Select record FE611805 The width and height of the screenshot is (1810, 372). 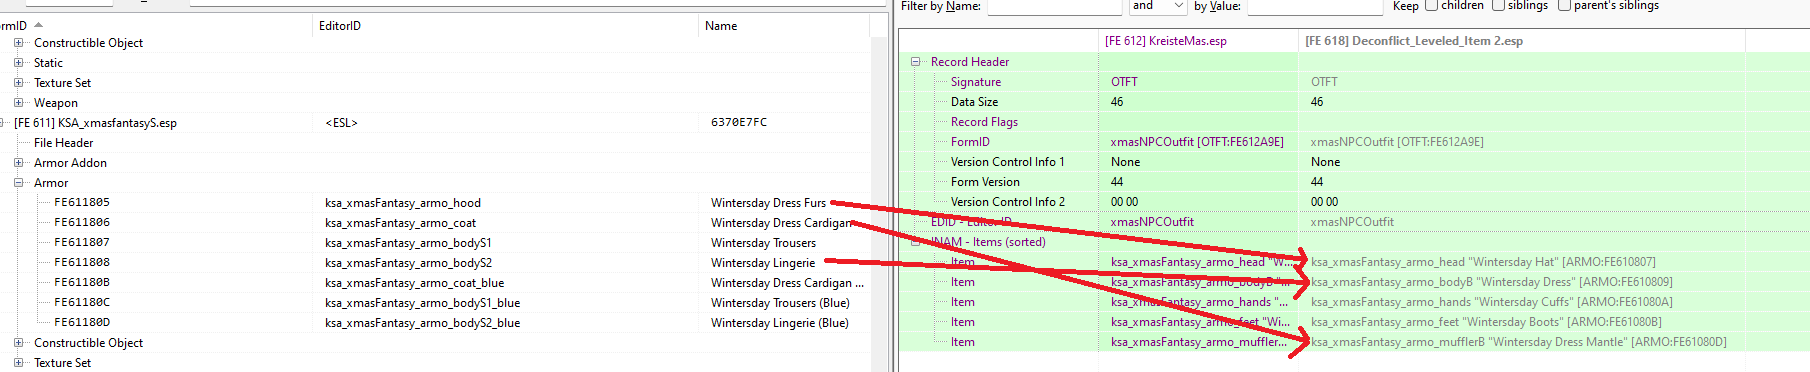click(x=82, y=203)
